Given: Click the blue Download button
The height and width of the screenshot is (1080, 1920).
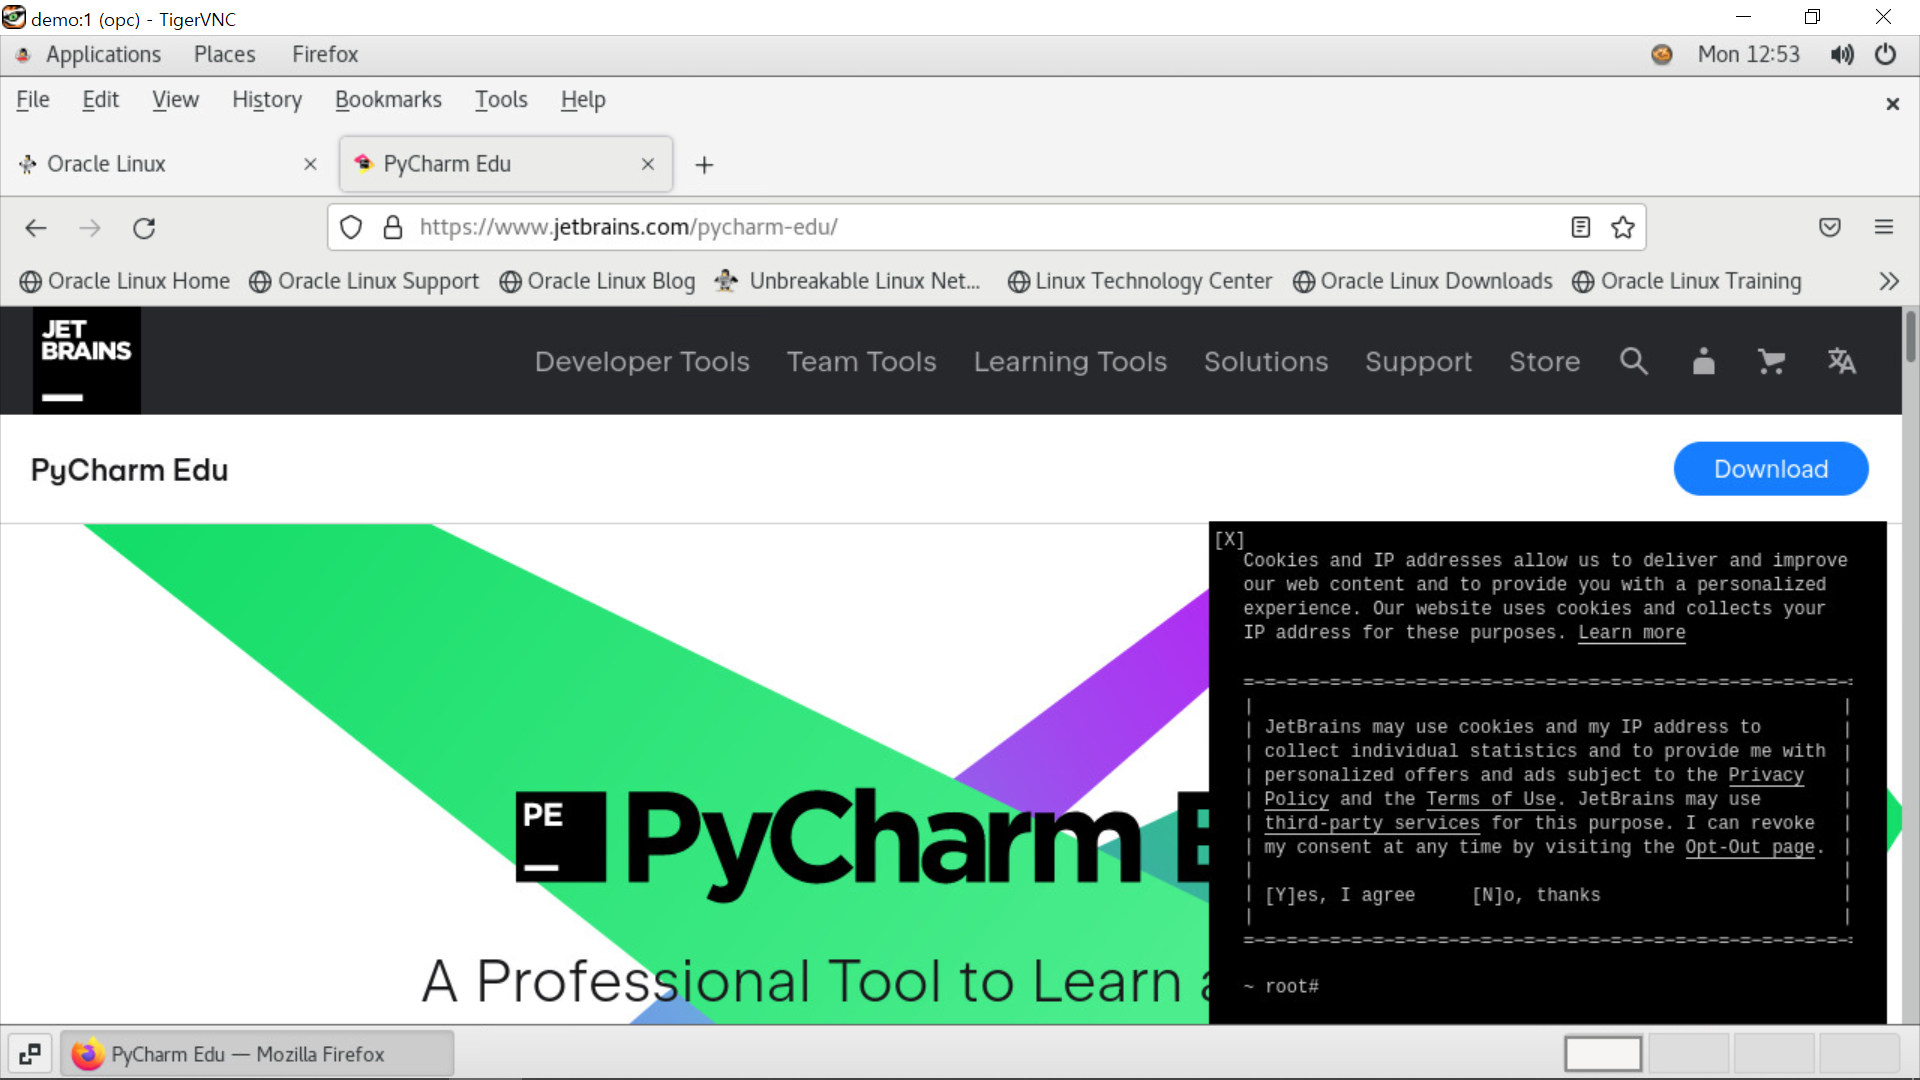Looking at the screenshot, I should pyautogui.click(x=1771, y=469).
